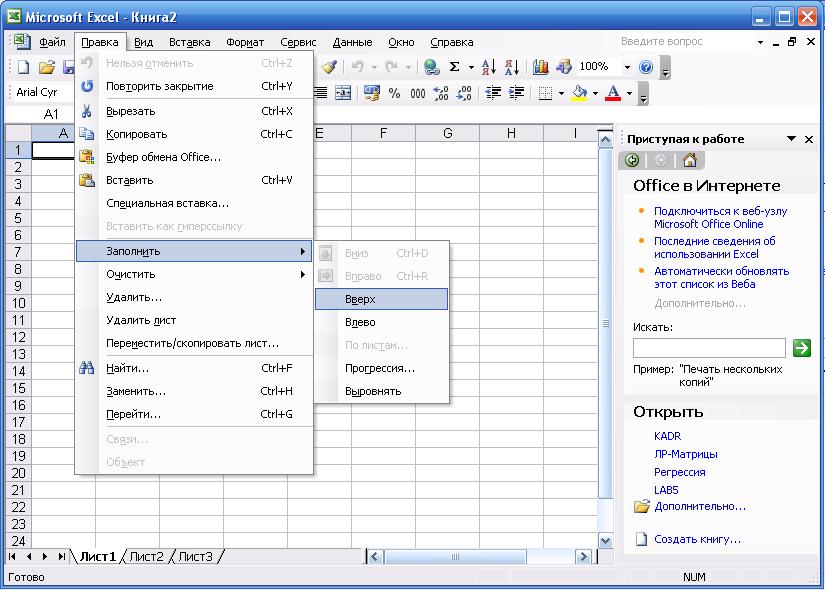
Task: Go Home in the task pane
Action: coord(689,160)
